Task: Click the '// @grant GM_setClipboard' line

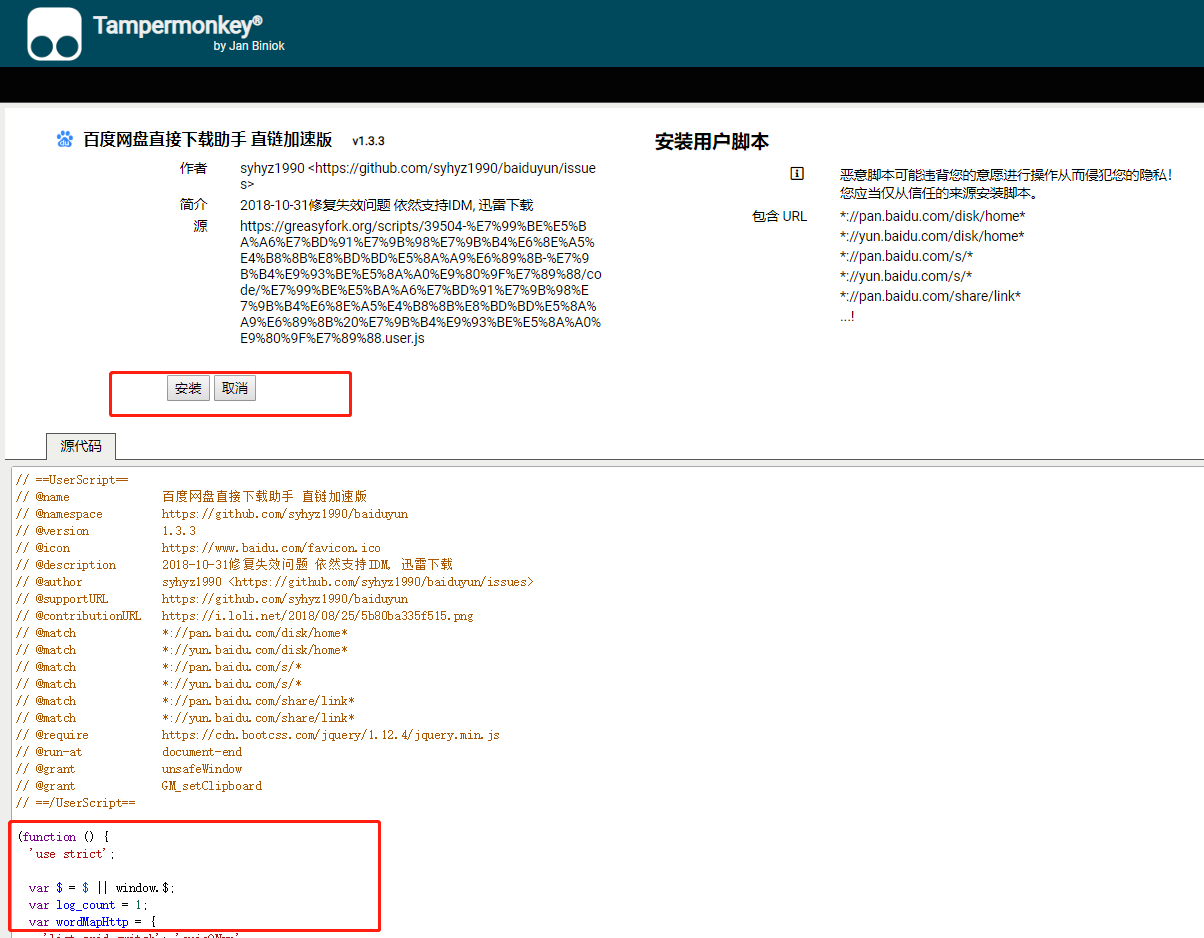Action: [x=139, y=786]
